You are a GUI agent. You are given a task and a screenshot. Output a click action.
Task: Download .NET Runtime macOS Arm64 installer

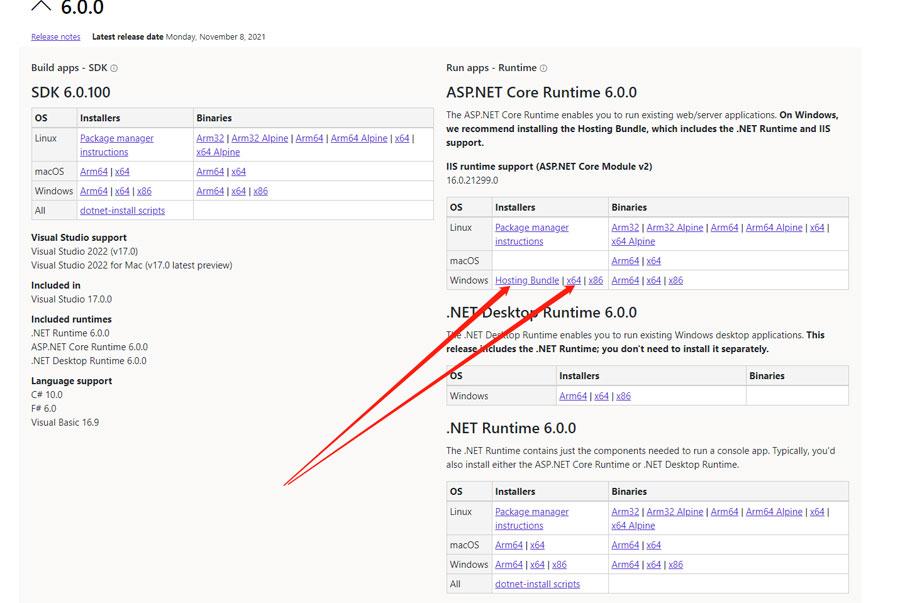pos(509,545)
